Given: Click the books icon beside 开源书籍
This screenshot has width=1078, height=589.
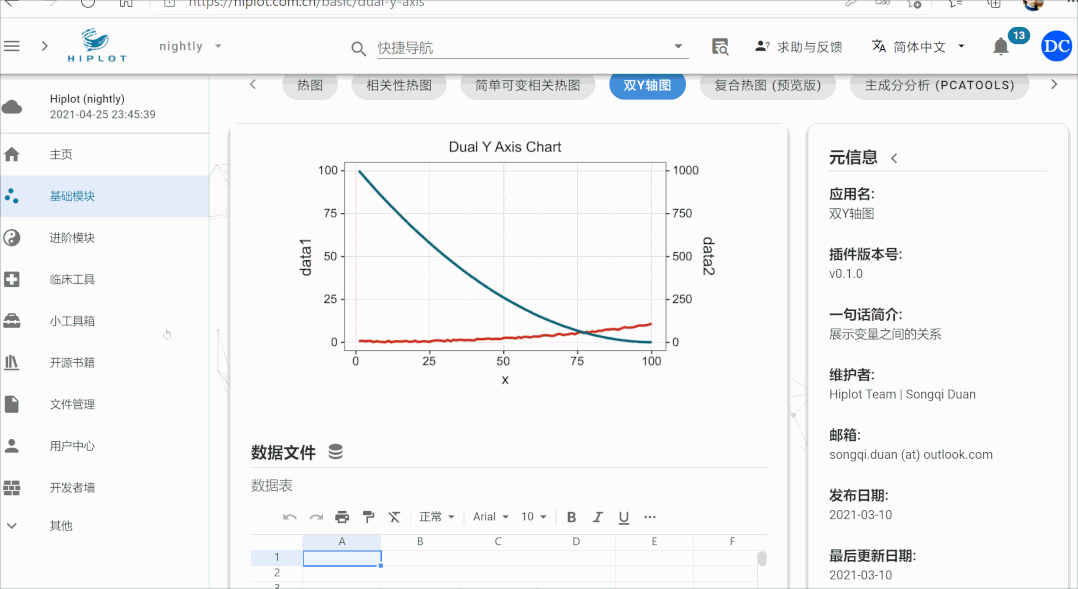Looking at the screenshot, I should point(12,362).
